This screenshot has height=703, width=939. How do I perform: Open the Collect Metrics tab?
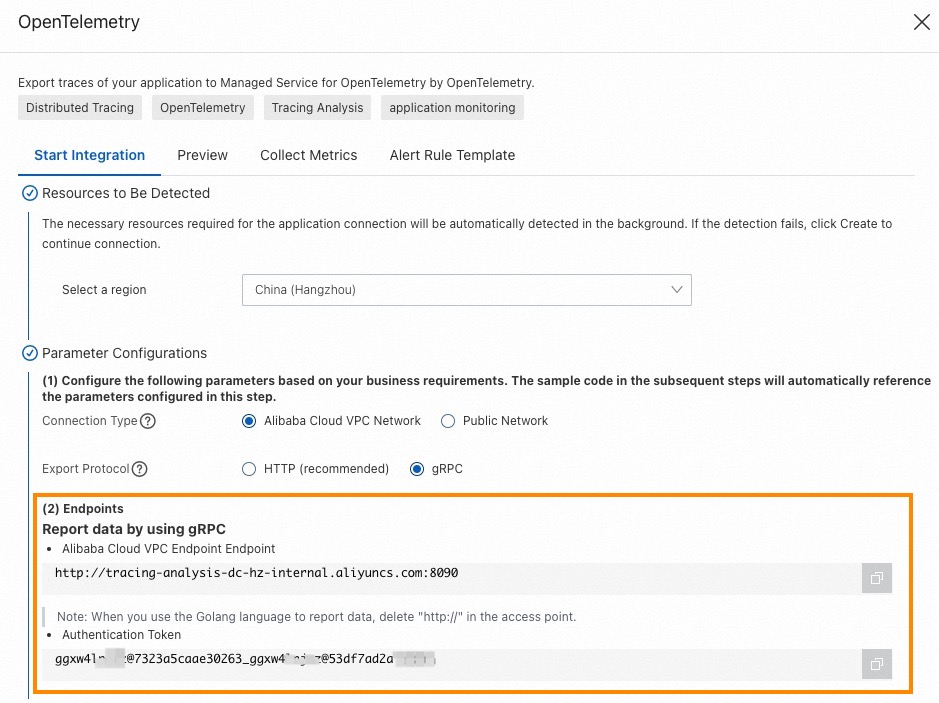pos(308,156)
